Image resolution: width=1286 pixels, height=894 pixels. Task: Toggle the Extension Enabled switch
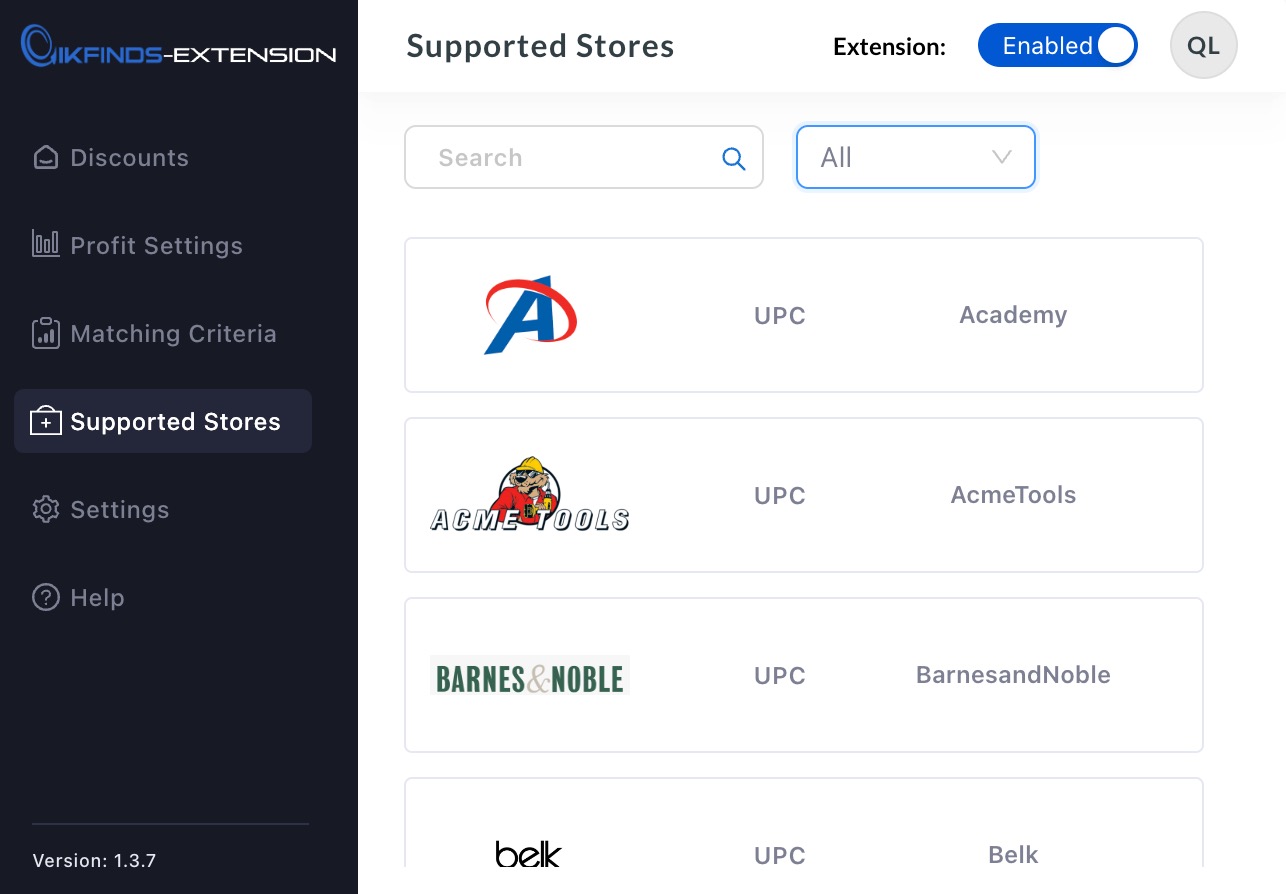click(1057, 46)
